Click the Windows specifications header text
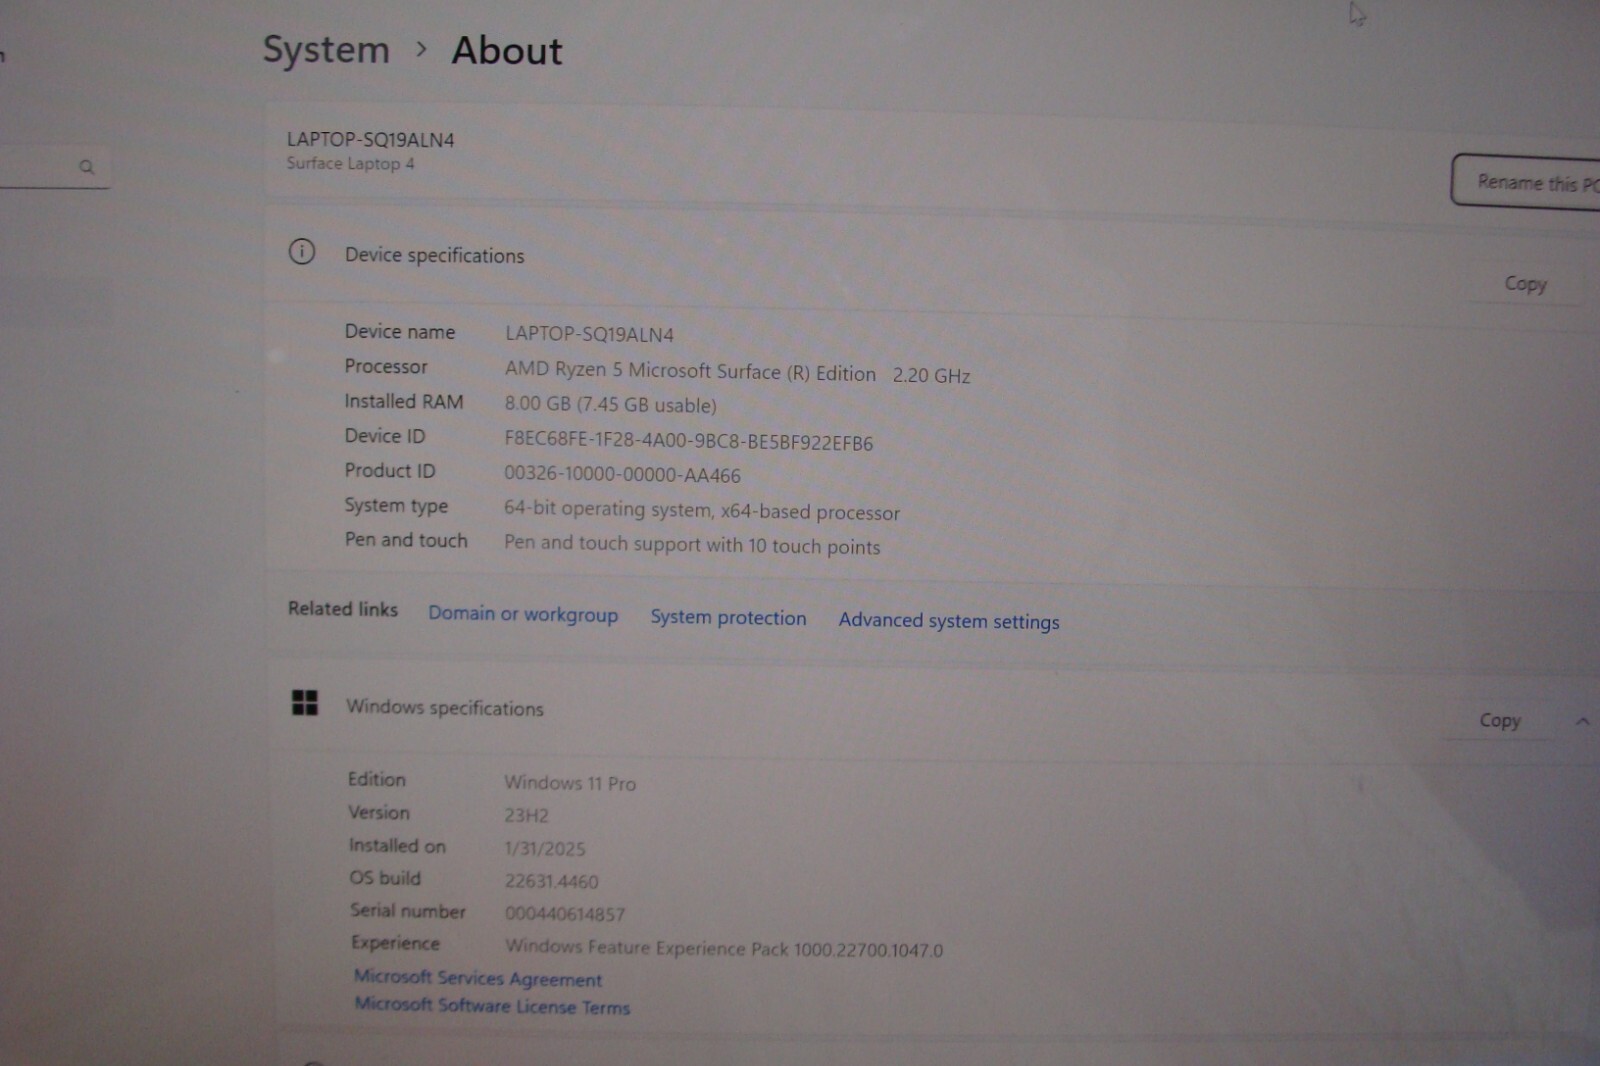The width and height of the screenshot is (1600, 1066). click(445, 707)
